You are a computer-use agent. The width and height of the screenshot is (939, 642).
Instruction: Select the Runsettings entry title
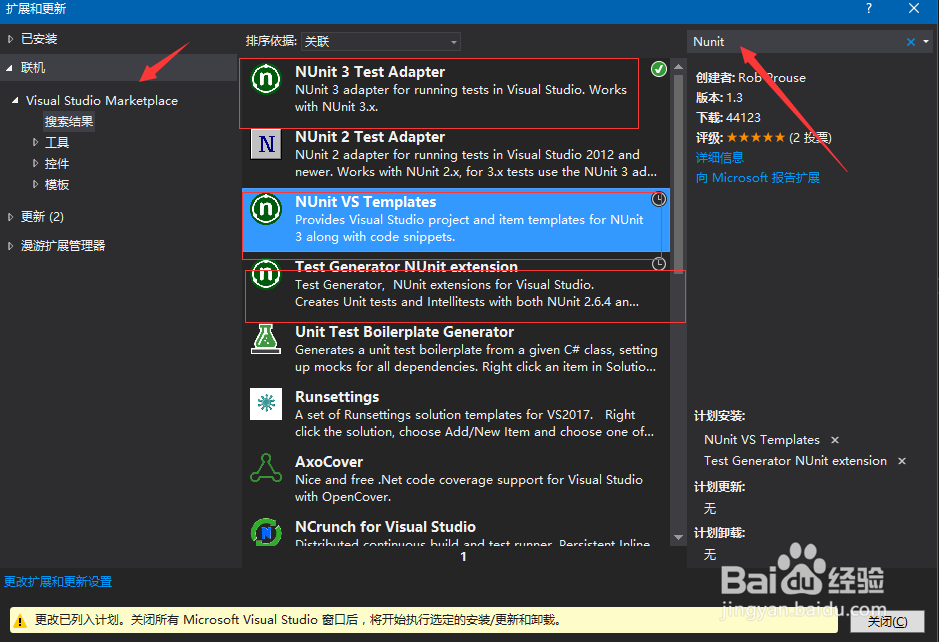(x=337, y=397)
